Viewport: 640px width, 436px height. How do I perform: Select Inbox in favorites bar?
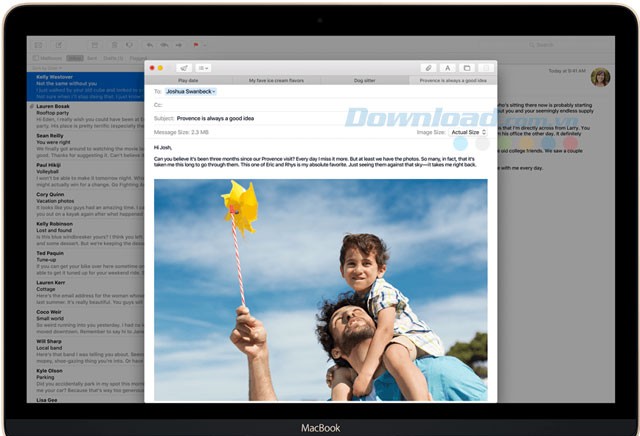pyautogui.click(x=75, y=58)
